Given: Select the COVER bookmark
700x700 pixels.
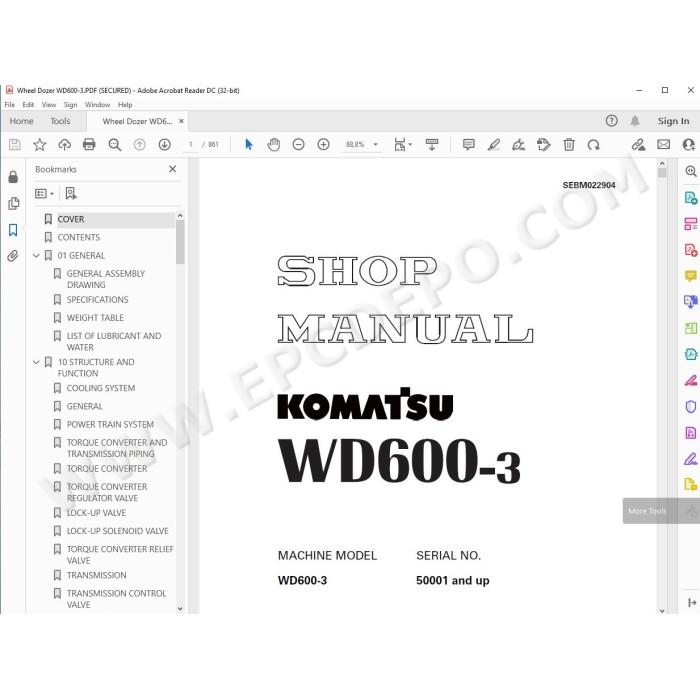Looking at the screenshot, I should click(x=71, y=219).
